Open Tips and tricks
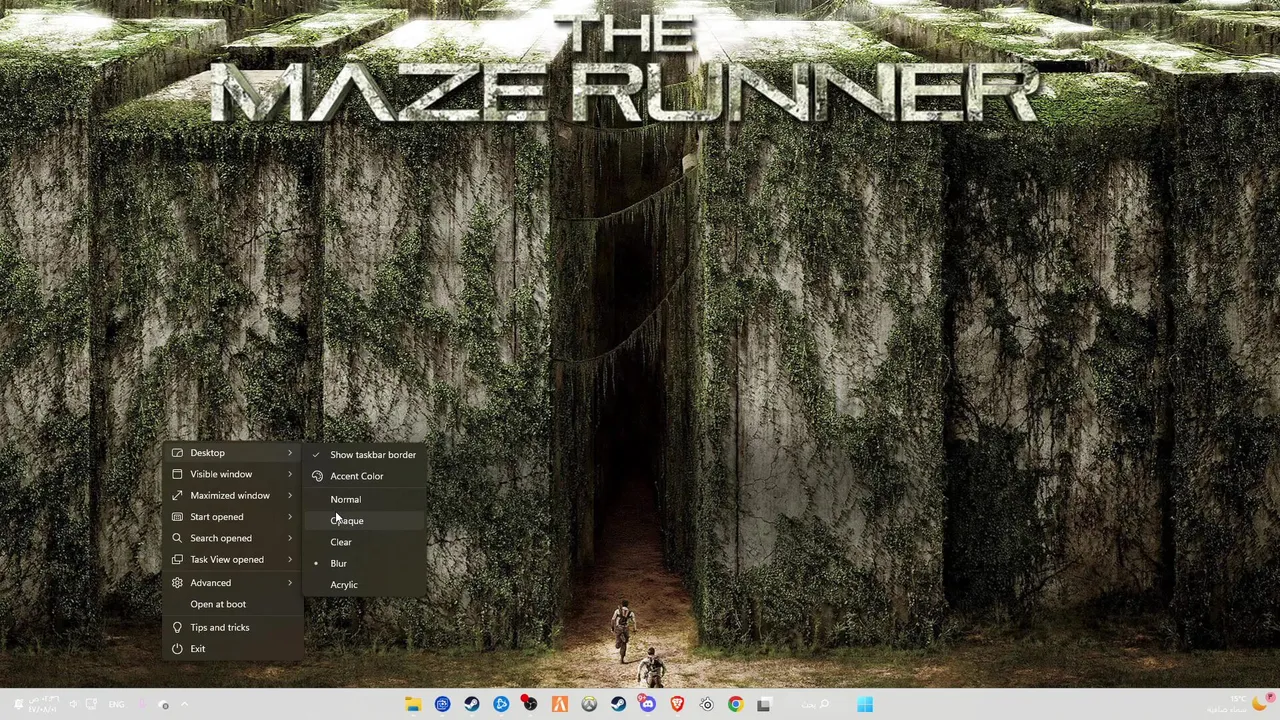1280x720 pixels. pyautogui.click(x=234, y=627)
